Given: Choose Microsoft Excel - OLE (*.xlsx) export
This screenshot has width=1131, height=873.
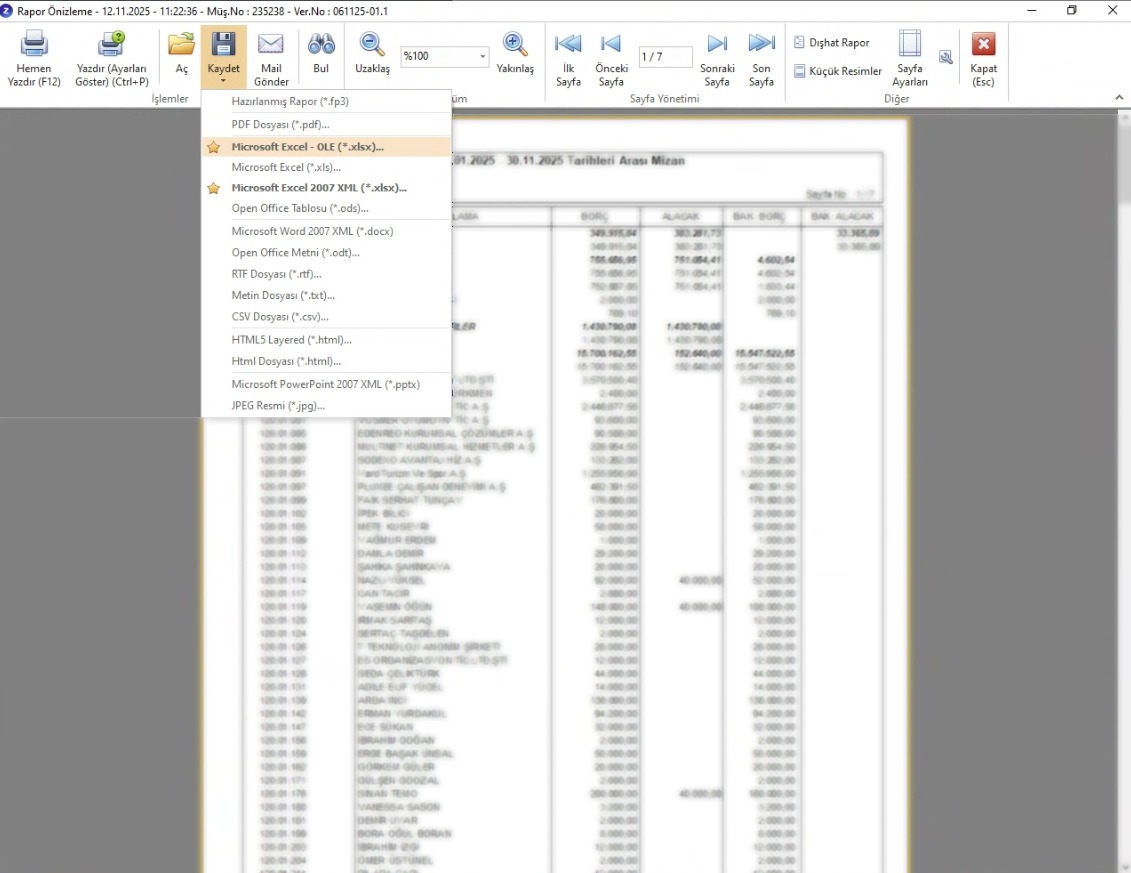Looking at the screenshot, I should (307, 147).
